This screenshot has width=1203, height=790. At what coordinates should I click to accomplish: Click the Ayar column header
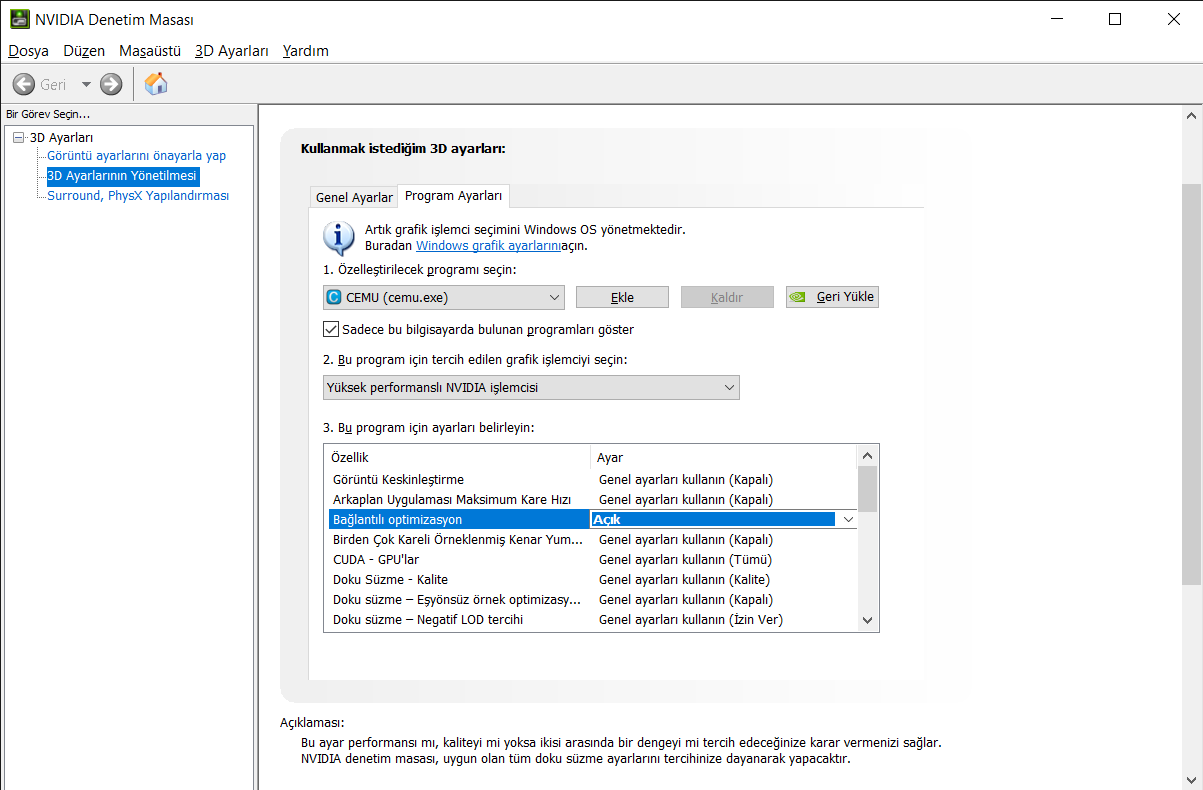(x=724, y=457)
